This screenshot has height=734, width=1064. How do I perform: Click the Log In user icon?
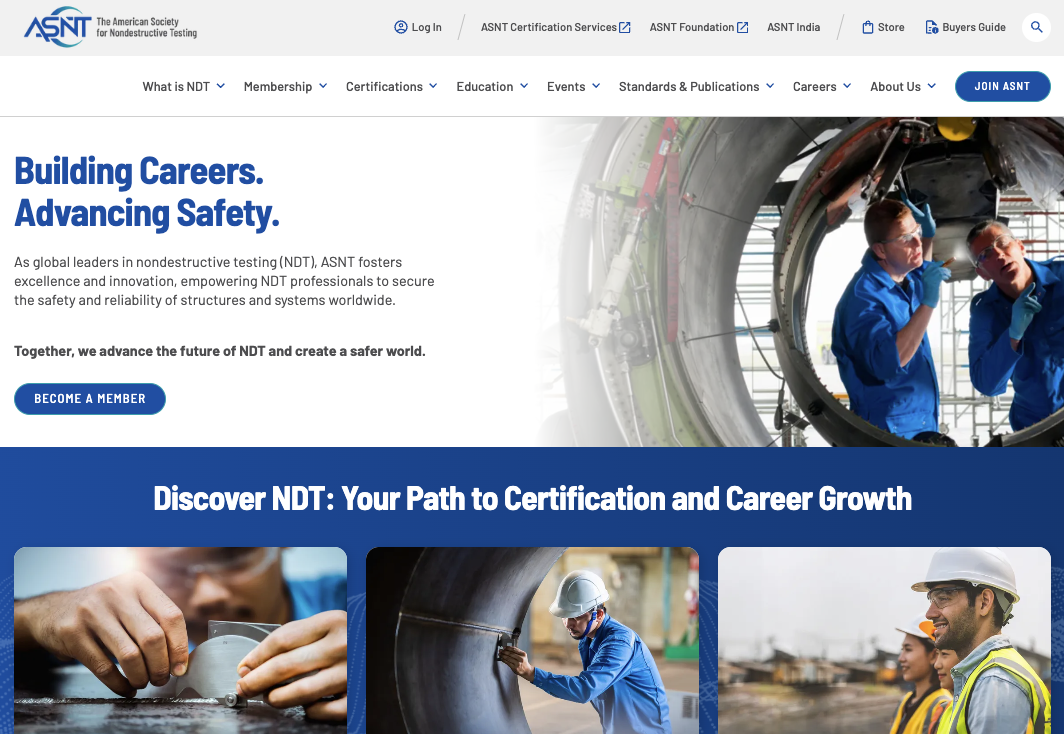click(401, 27)
